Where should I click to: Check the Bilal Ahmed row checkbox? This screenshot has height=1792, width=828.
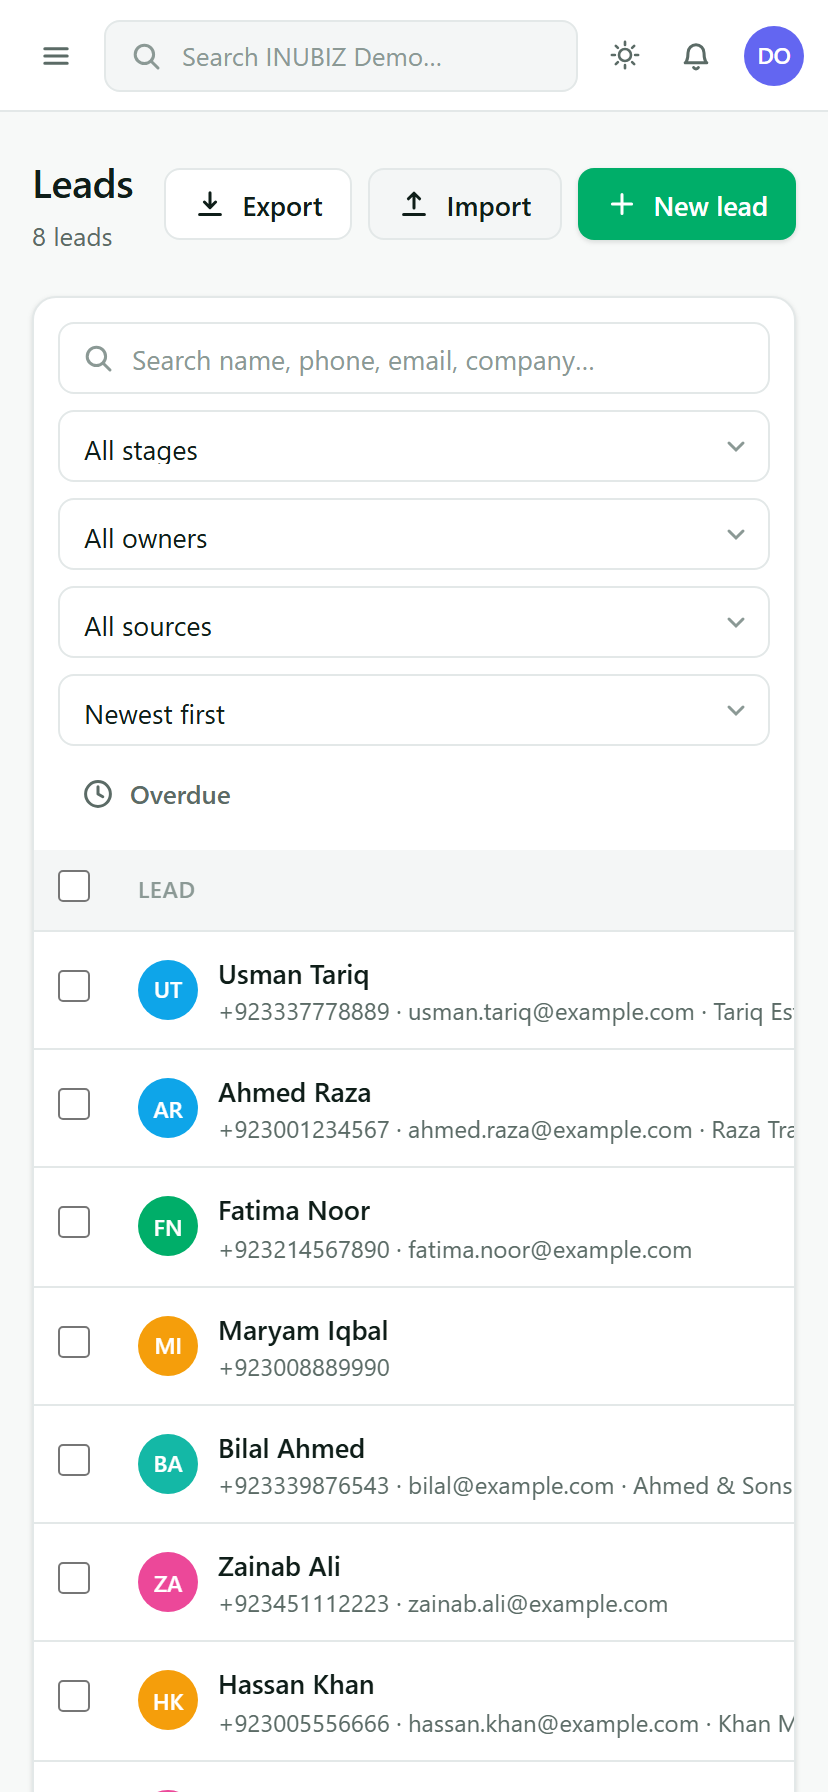click(x=74, y=1460)
